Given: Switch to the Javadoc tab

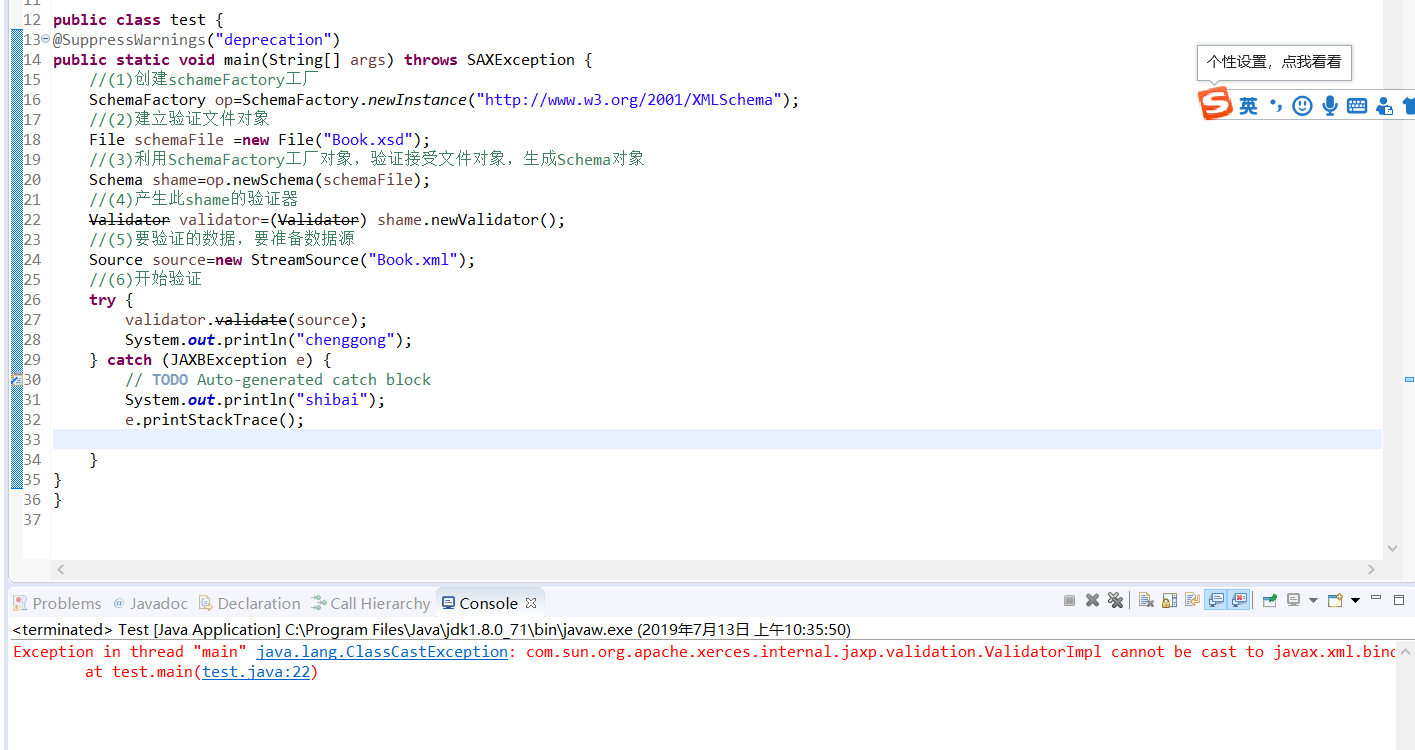Looking at the screenshot, I should pos(150,603).
